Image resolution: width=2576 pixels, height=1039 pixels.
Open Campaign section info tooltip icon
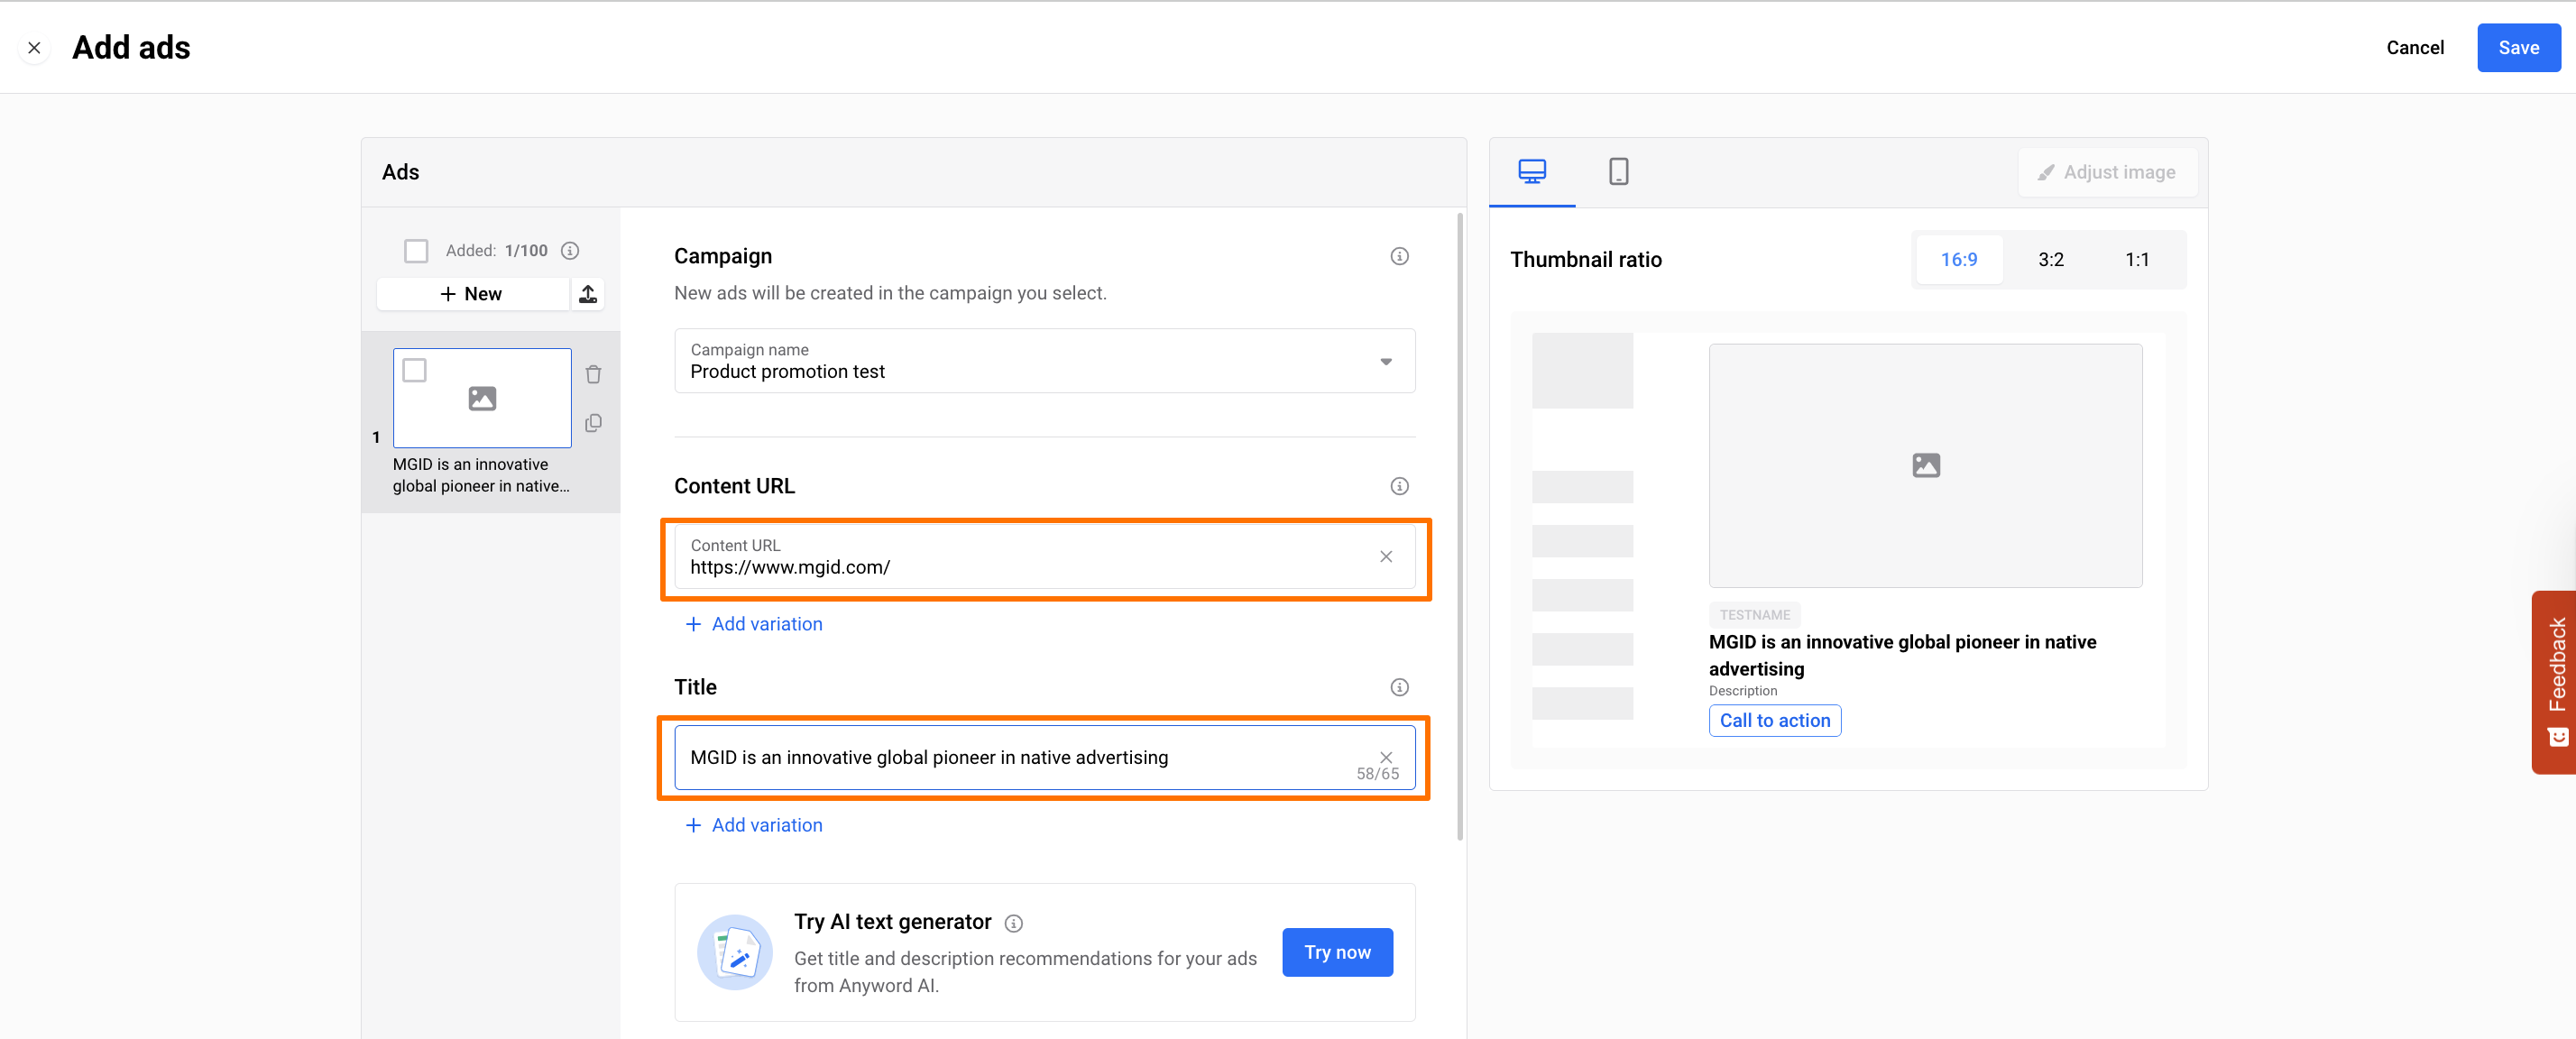tap(1399, 256)
